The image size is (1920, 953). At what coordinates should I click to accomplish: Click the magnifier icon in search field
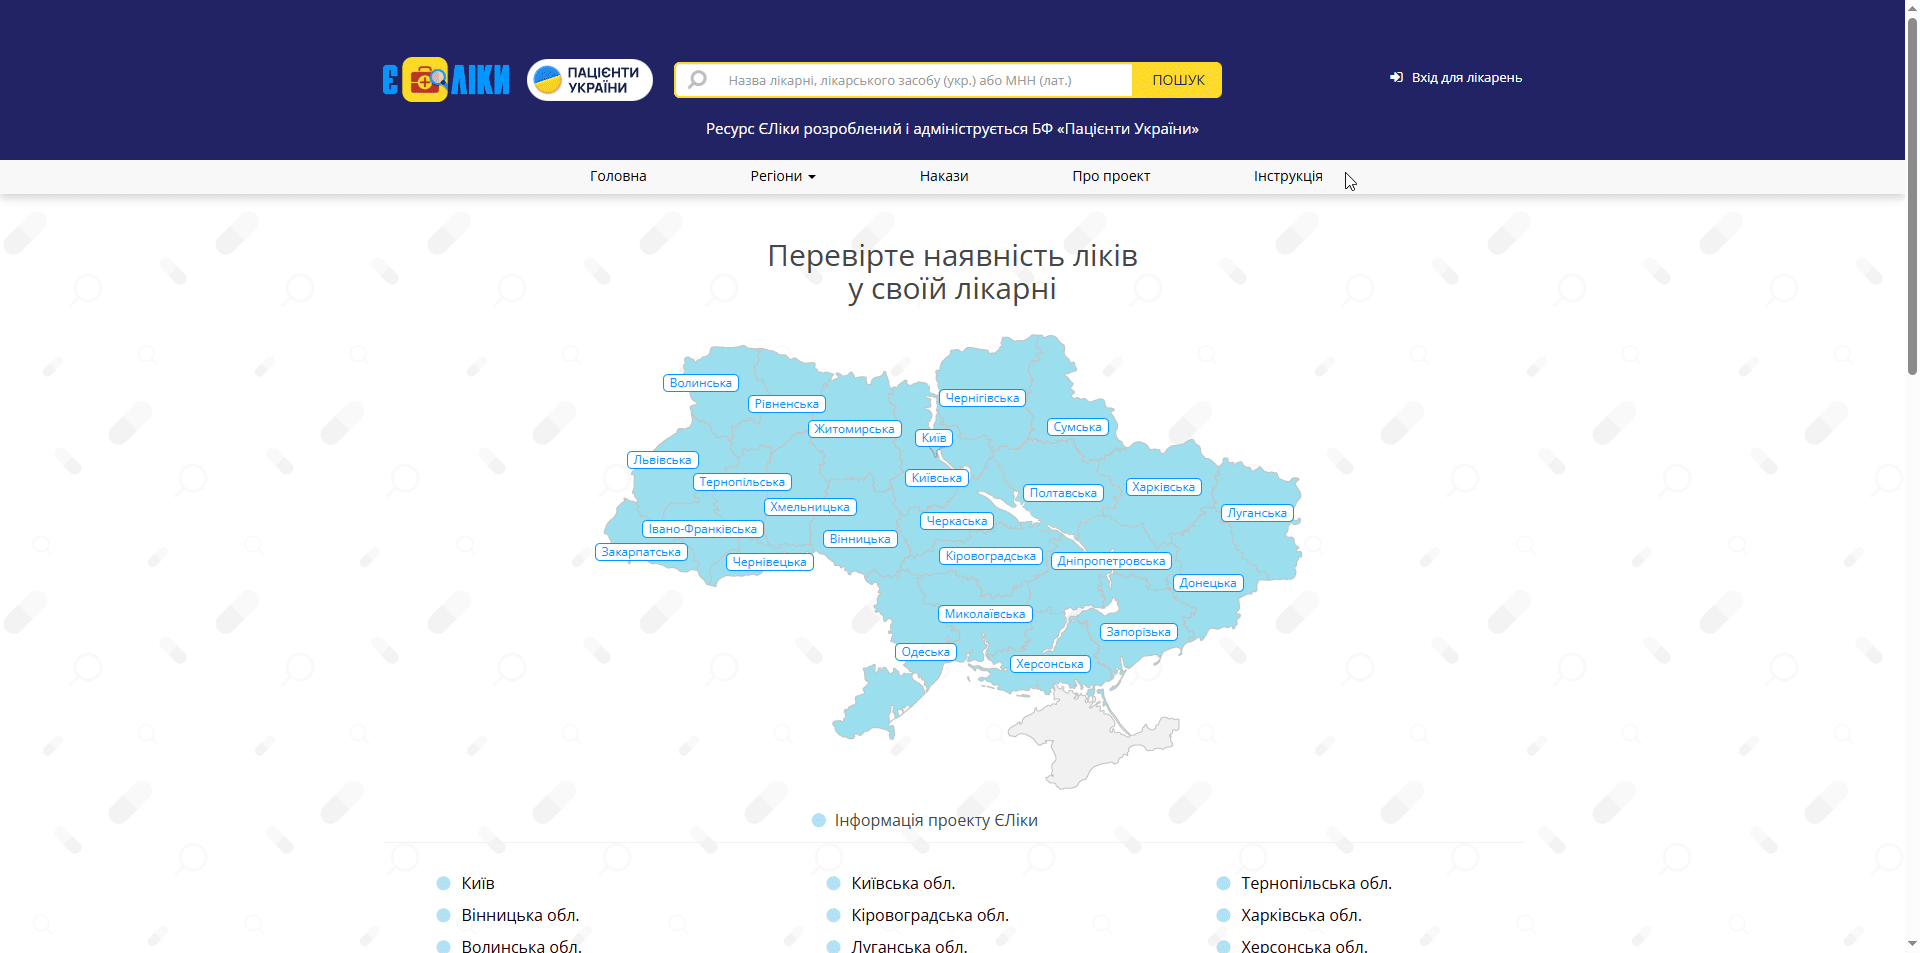[698, 80]
